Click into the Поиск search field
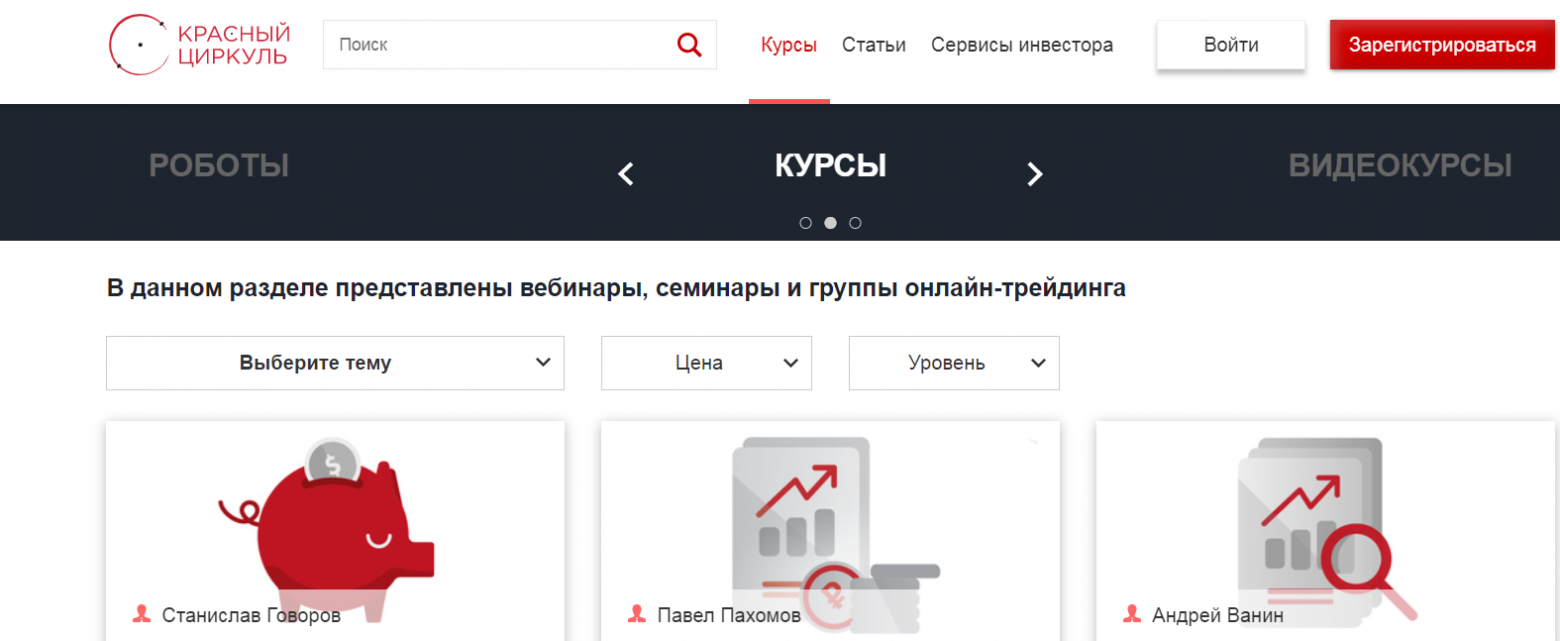Screen dimensions: 1560x641 point(500,45)
